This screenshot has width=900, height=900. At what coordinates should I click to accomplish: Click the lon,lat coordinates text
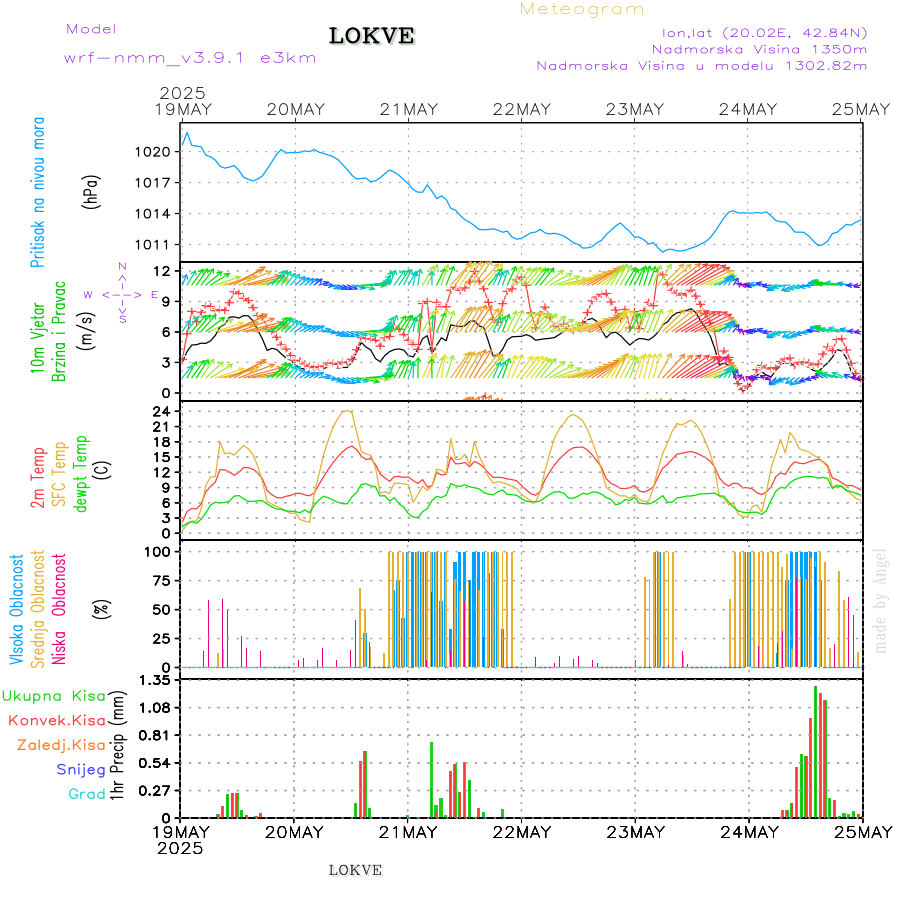[757, 32]
